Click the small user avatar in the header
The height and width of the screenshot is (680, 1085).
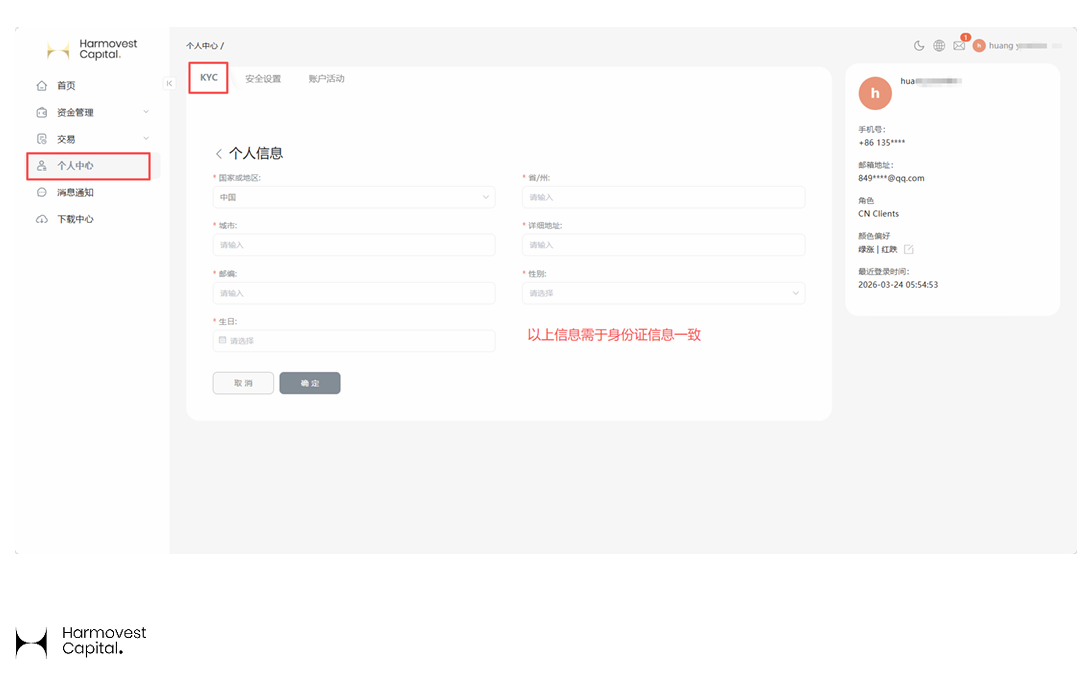tap(979, 46)
